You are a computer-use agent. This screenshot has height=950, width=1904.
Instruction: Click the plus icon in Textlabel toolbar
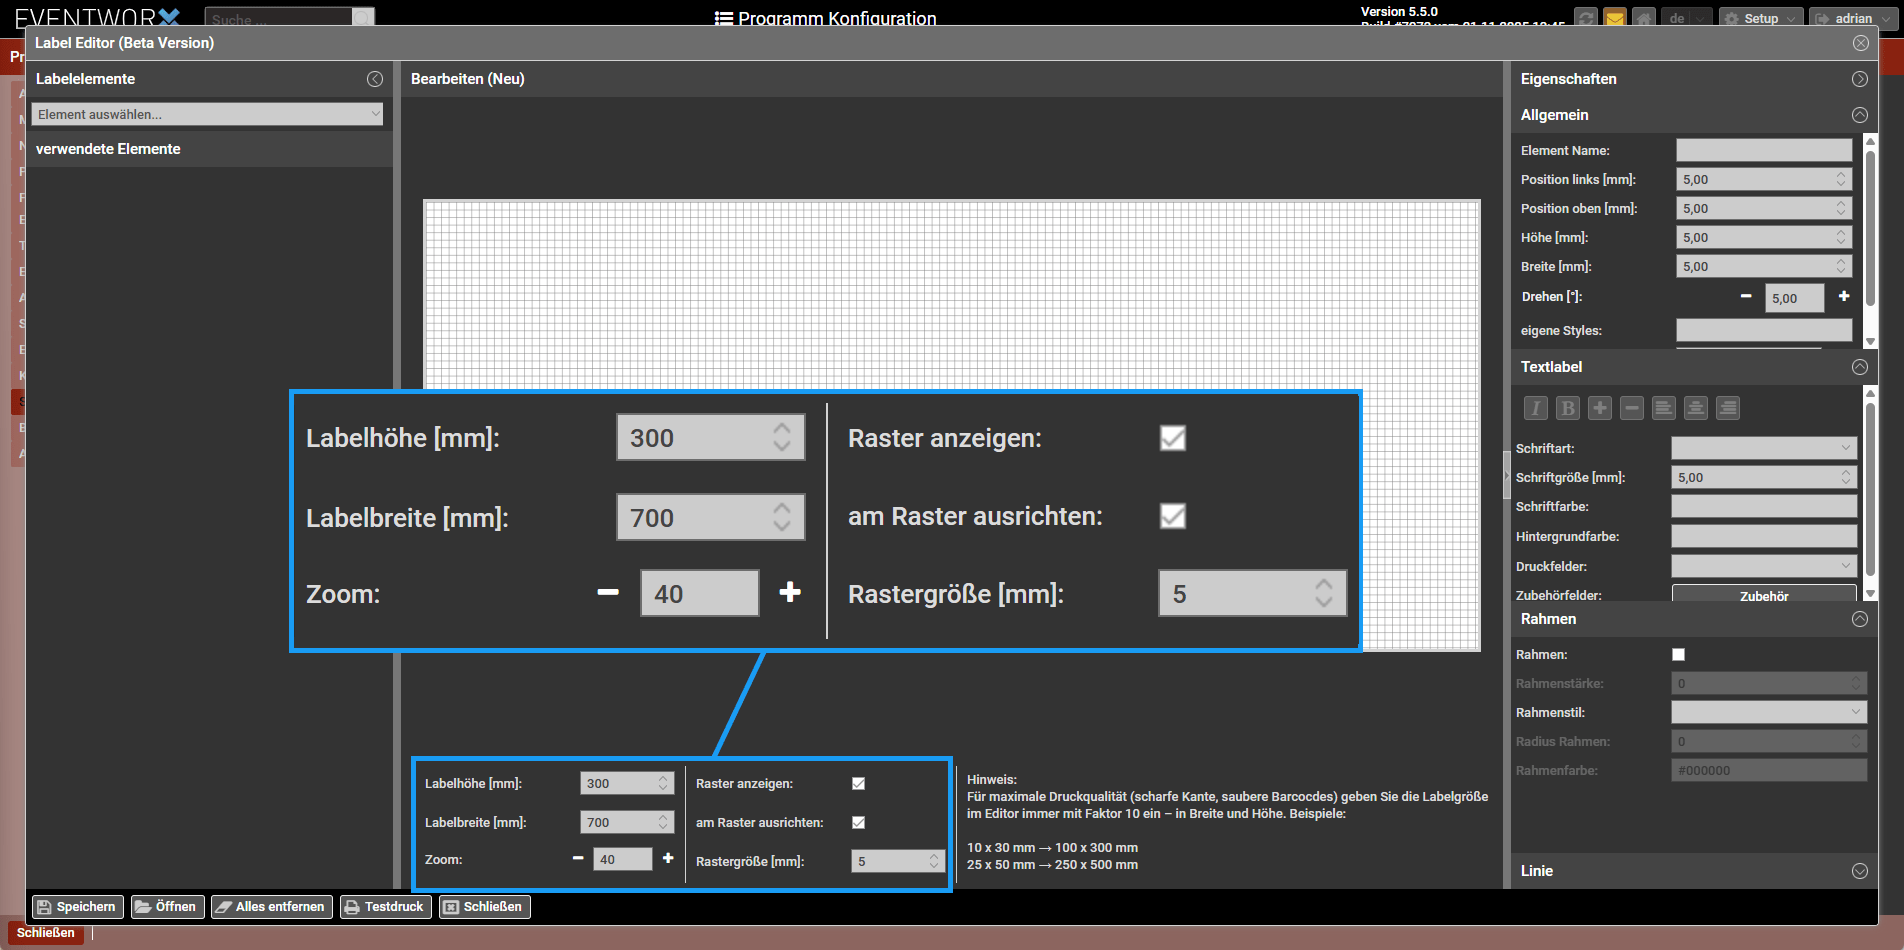tap(1600, 408)
